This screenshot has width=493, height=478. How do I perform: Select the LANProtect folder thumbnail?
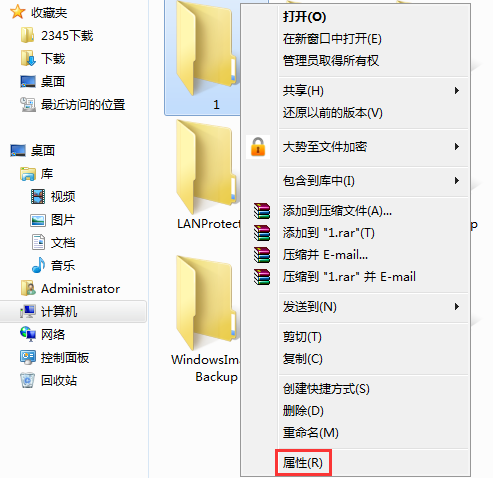coord(207,167)
